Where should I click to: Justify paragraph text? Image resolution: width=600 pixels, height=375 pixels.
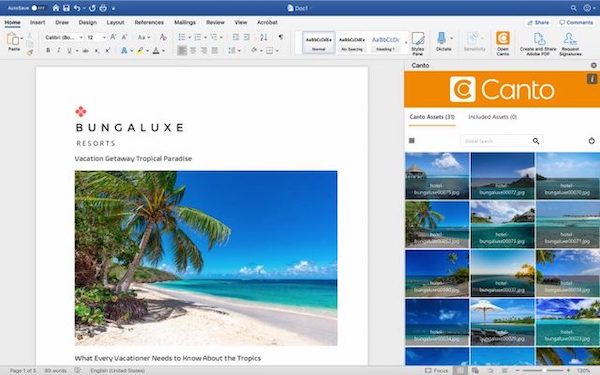coord(215,50)
